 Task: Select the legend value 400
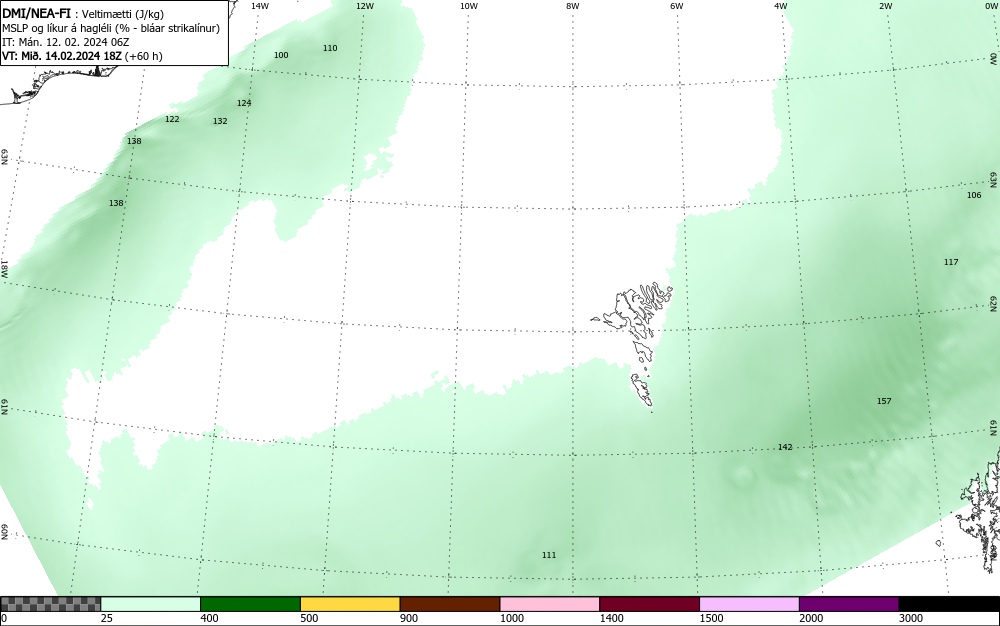[209, 618]
